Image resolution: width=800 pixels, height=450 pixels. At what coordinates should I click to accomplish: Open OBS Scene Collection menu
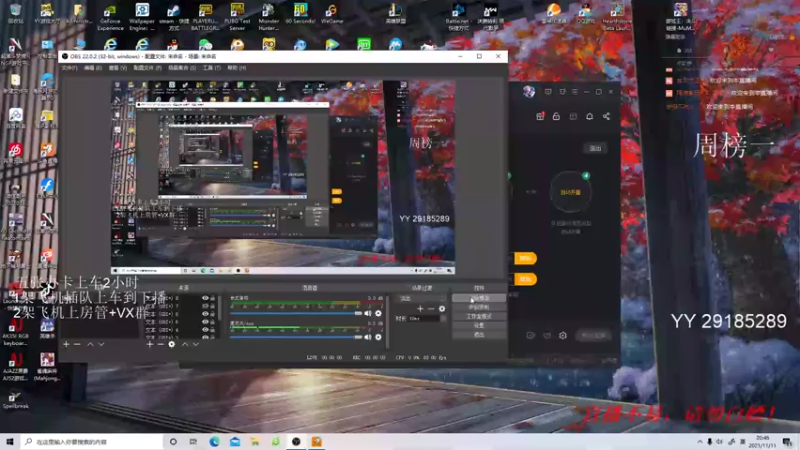(182, 68)
